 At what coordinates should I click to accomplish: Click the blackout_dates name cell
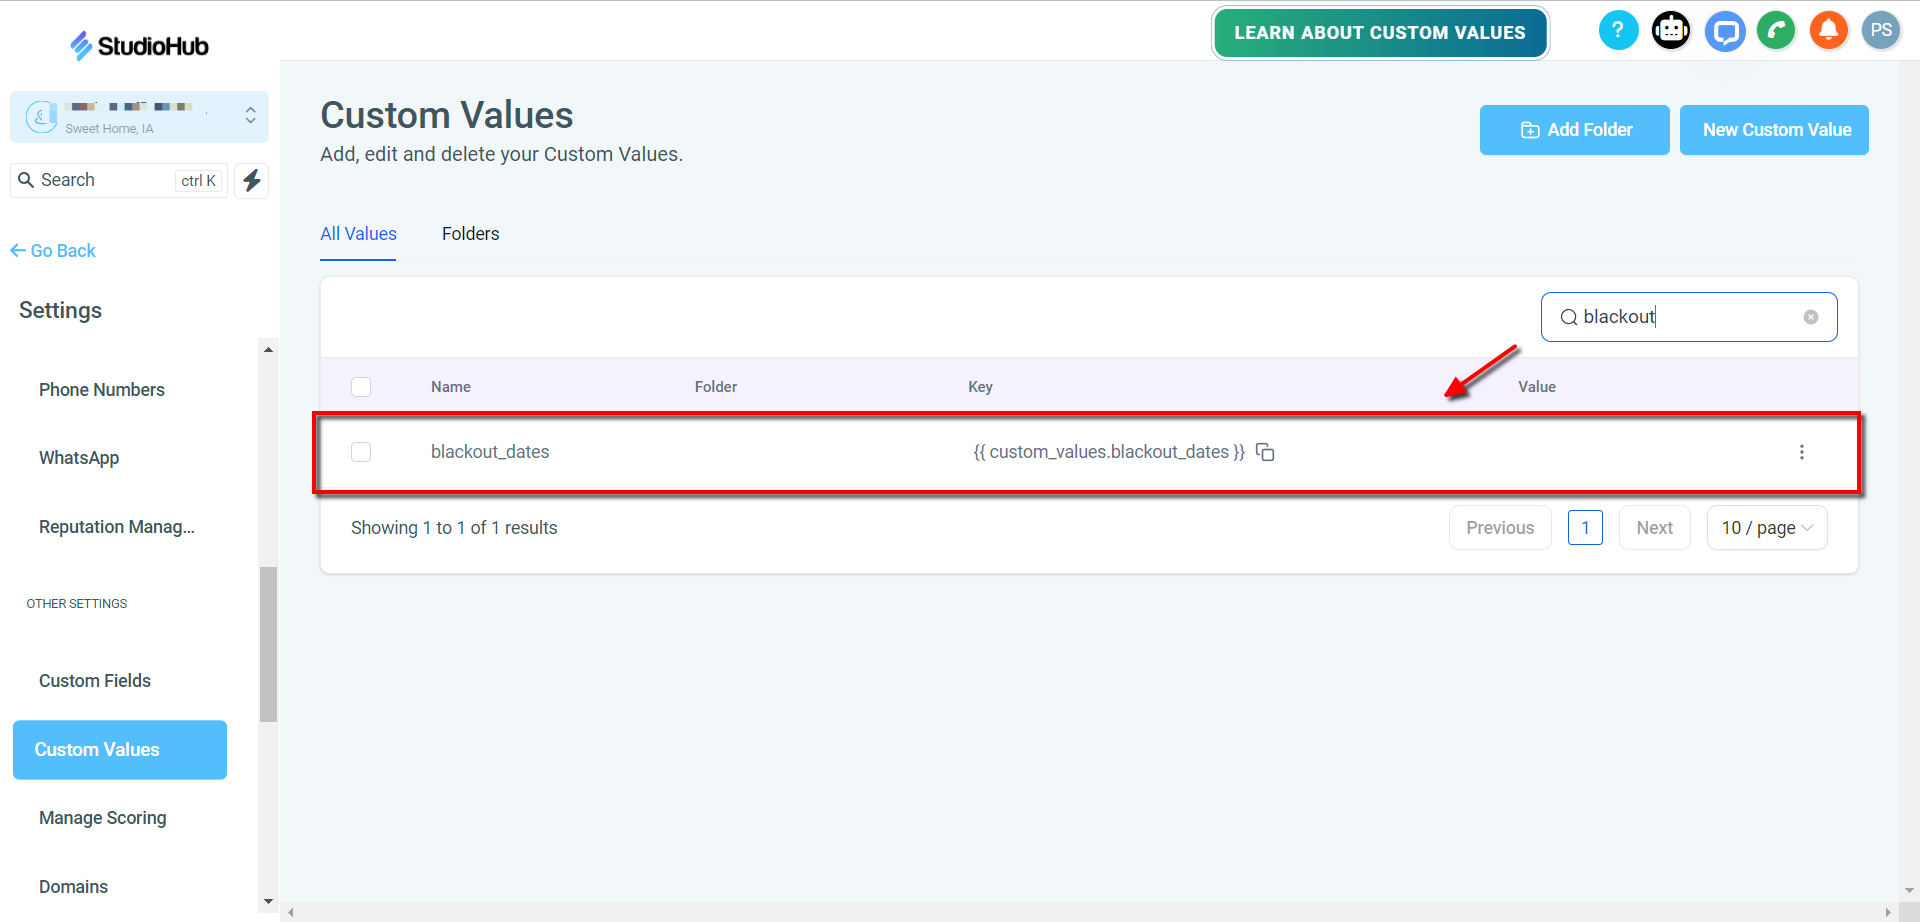pos(490,452)
